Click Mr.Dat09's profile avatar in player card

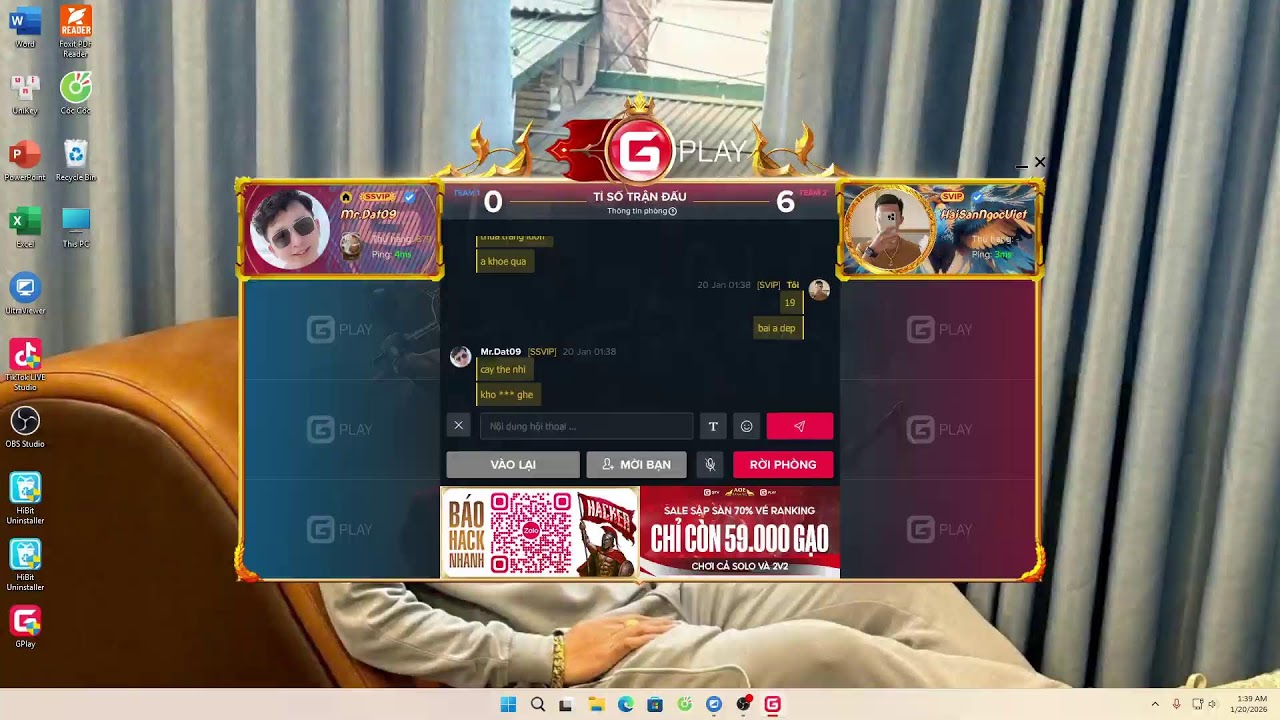tap(290, 229)
